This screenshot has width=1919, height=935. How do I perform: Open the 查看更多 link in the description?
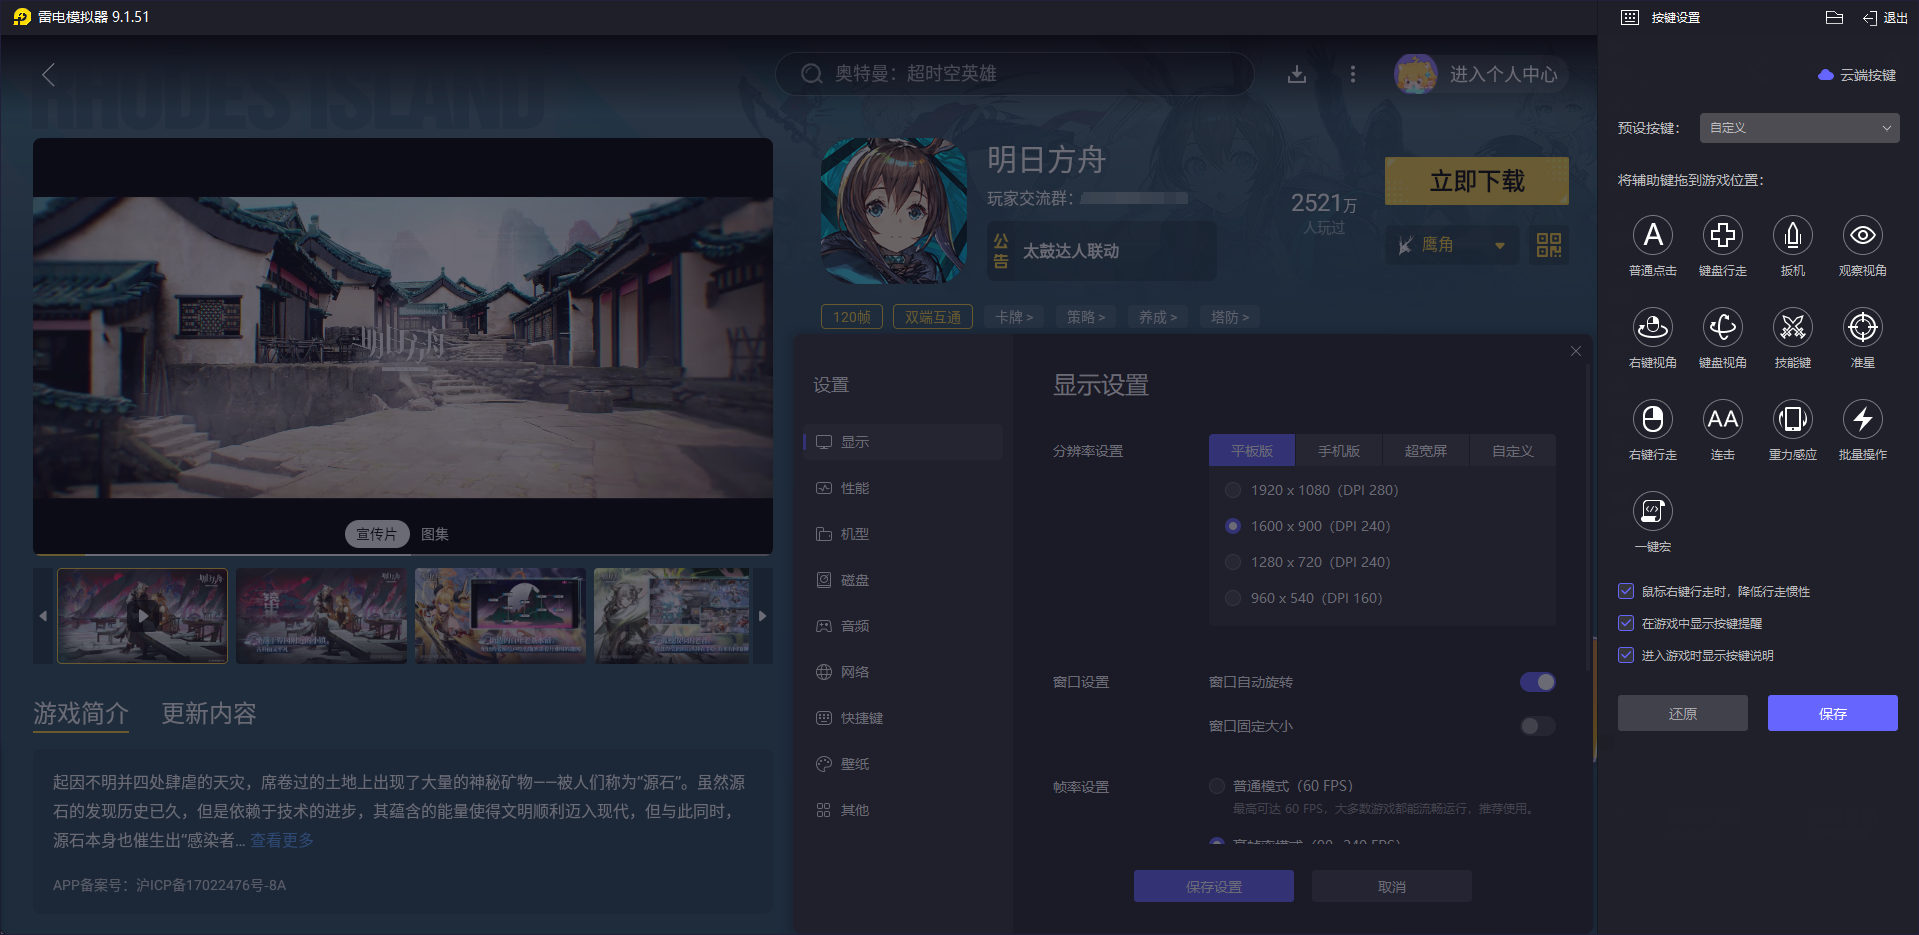281,841
